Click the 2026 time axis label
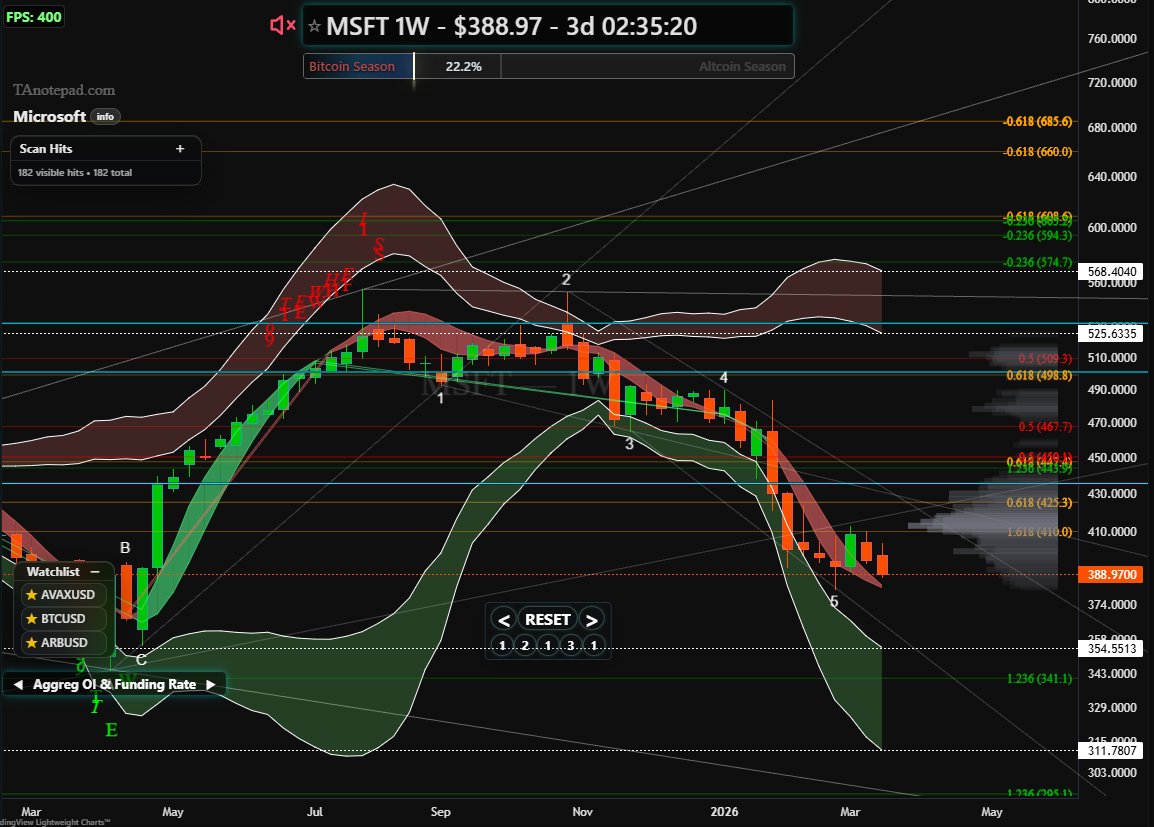Image resolution: width=1154 pixels, height=827 pixels. point(724,812)
